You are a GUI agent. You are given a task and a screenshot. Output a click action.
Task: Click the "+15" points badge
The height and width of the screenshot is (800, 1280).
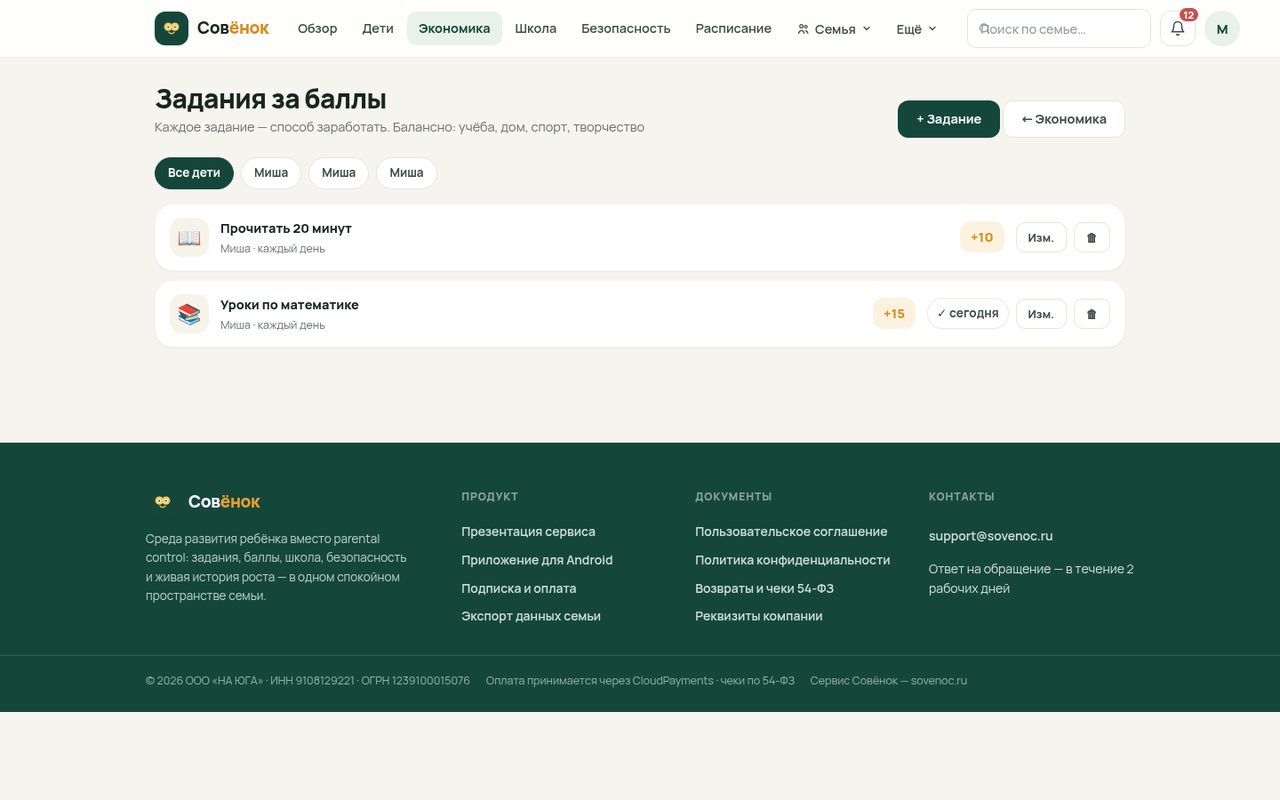tap(894, 314)
